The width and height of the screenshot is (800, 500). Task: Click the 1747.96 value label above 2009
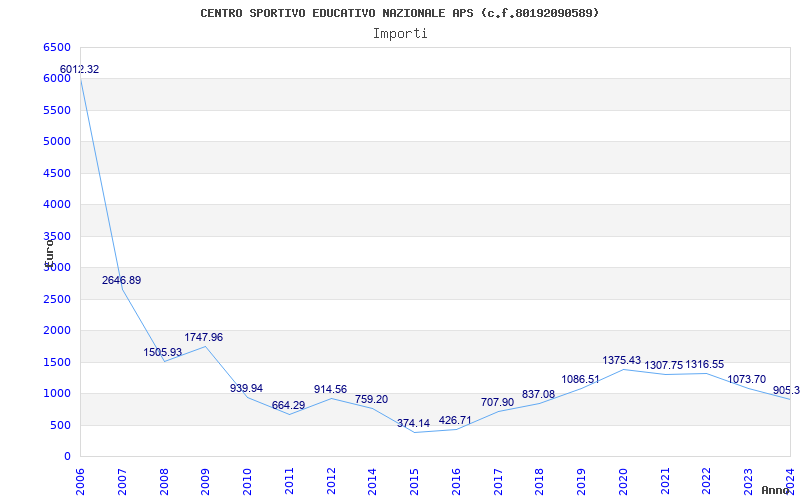coord(204,337)
